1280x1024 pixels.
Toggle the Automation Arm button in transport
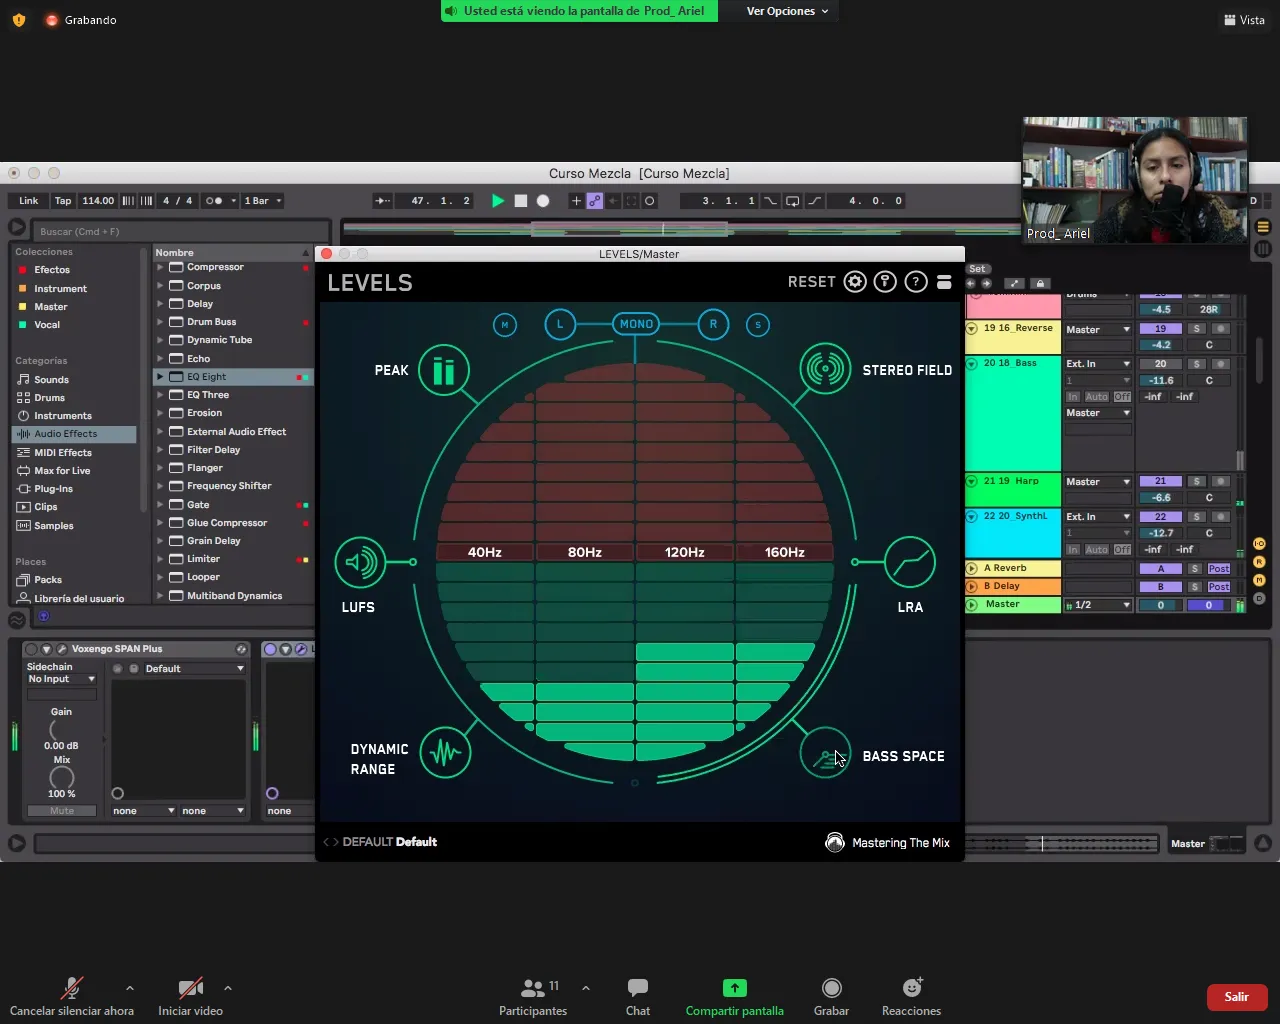pos(595,201)
